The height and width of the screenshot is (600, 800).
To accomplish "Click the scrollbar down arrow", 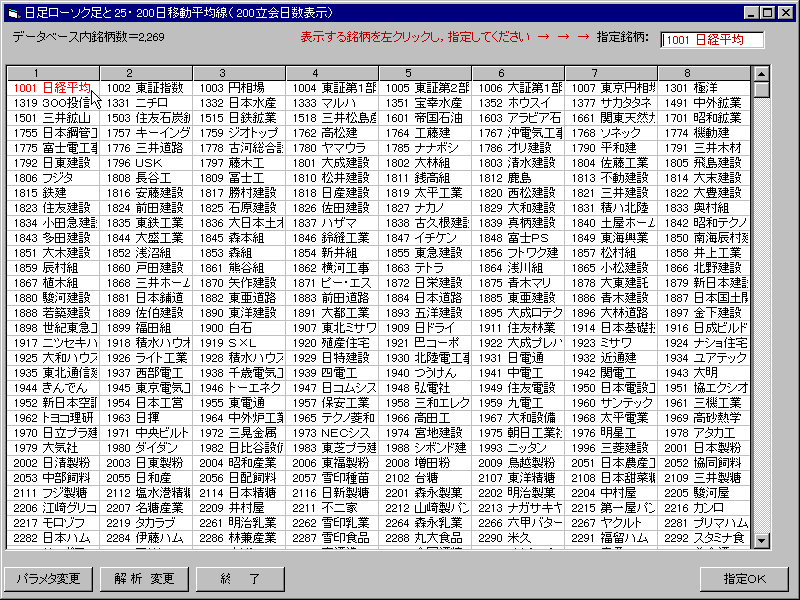I will pyautogui.click(x=760, y=544).
